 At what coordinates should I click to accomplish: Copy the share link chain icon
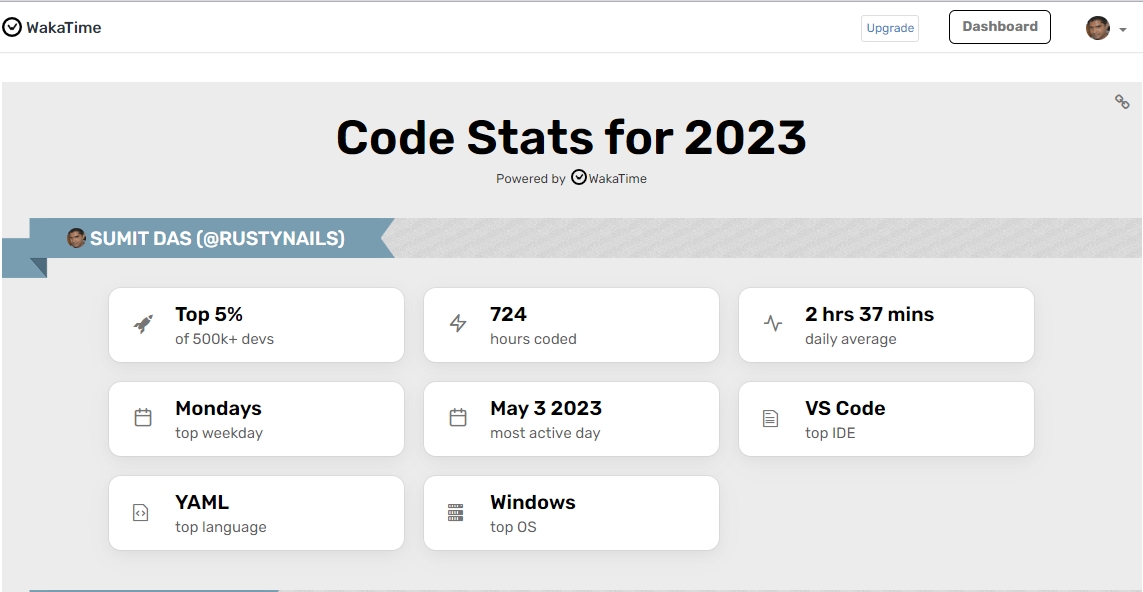coord(1123,102)
